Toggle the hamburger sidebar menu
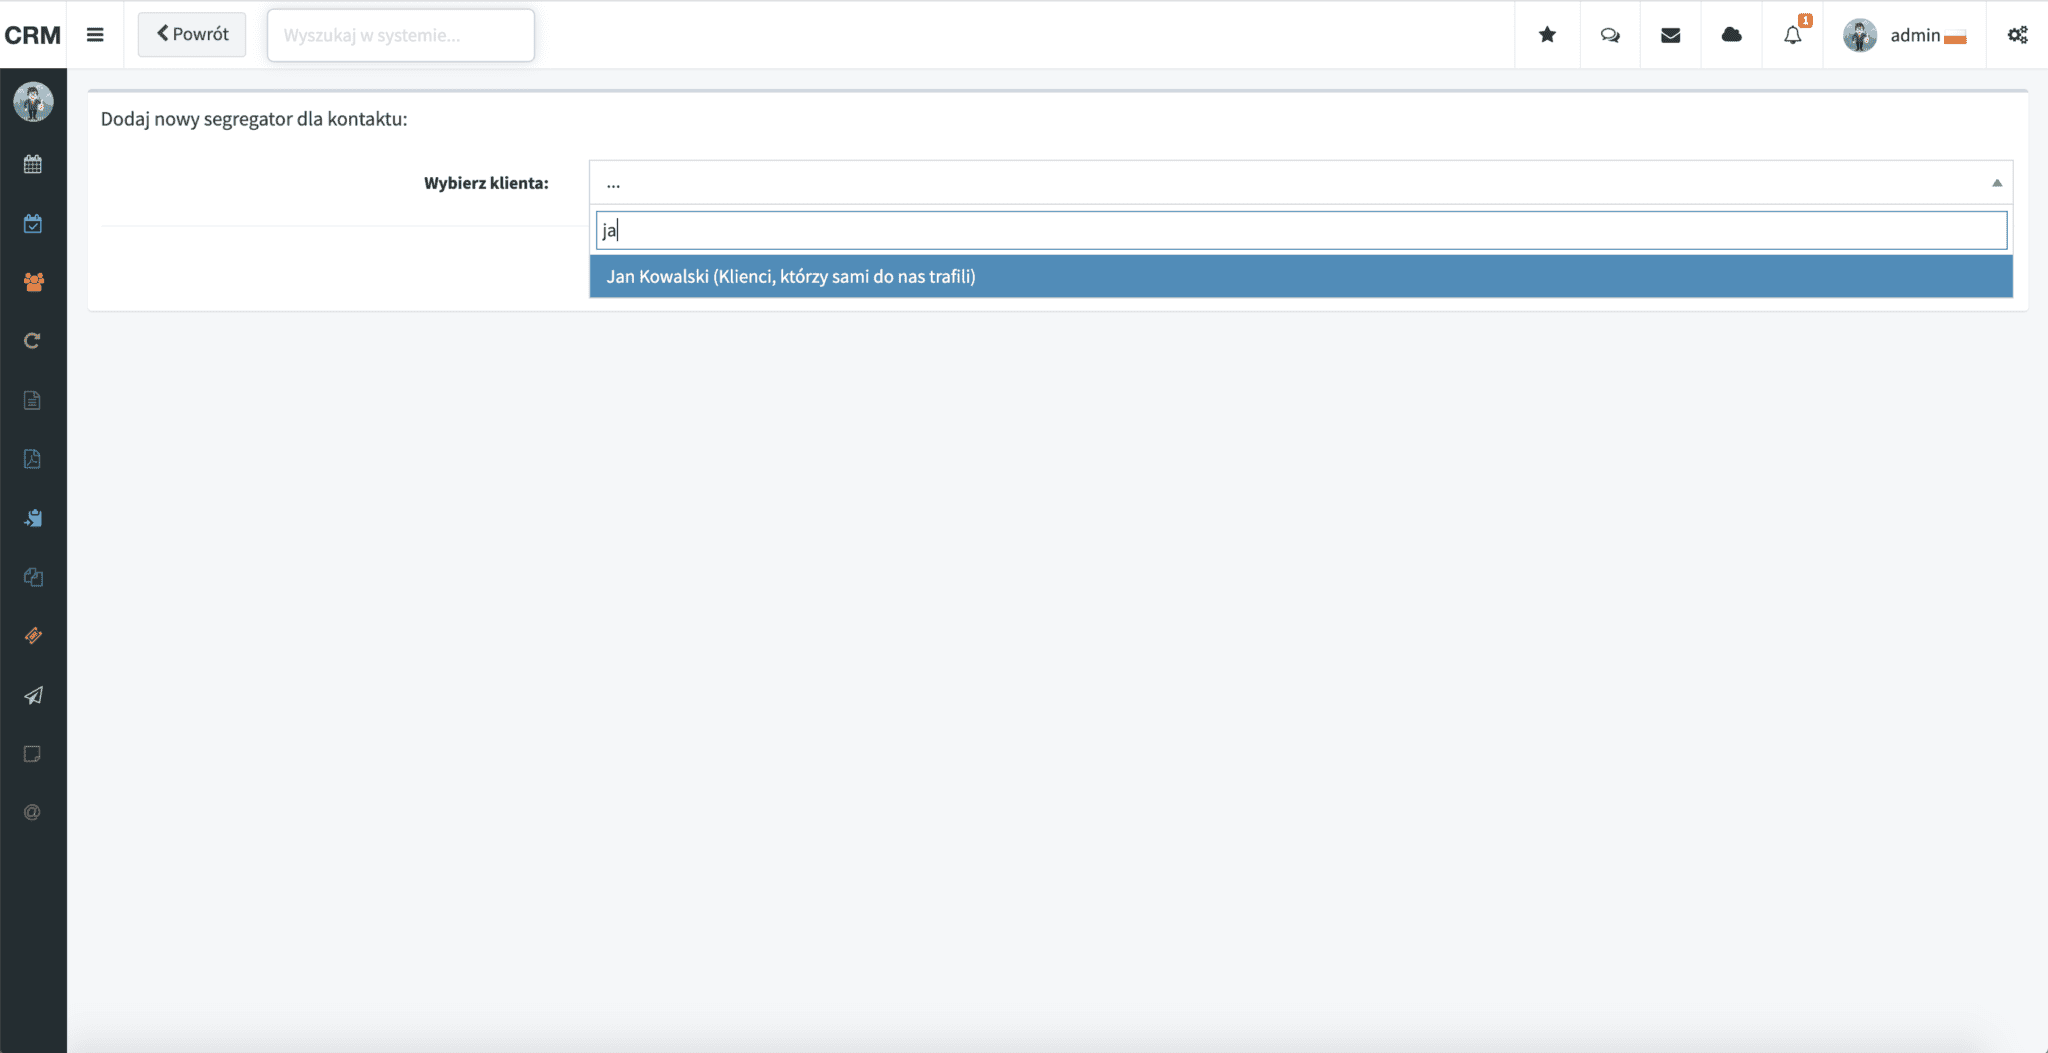Screen dimensions: 2048x1053 coord(95,35)
